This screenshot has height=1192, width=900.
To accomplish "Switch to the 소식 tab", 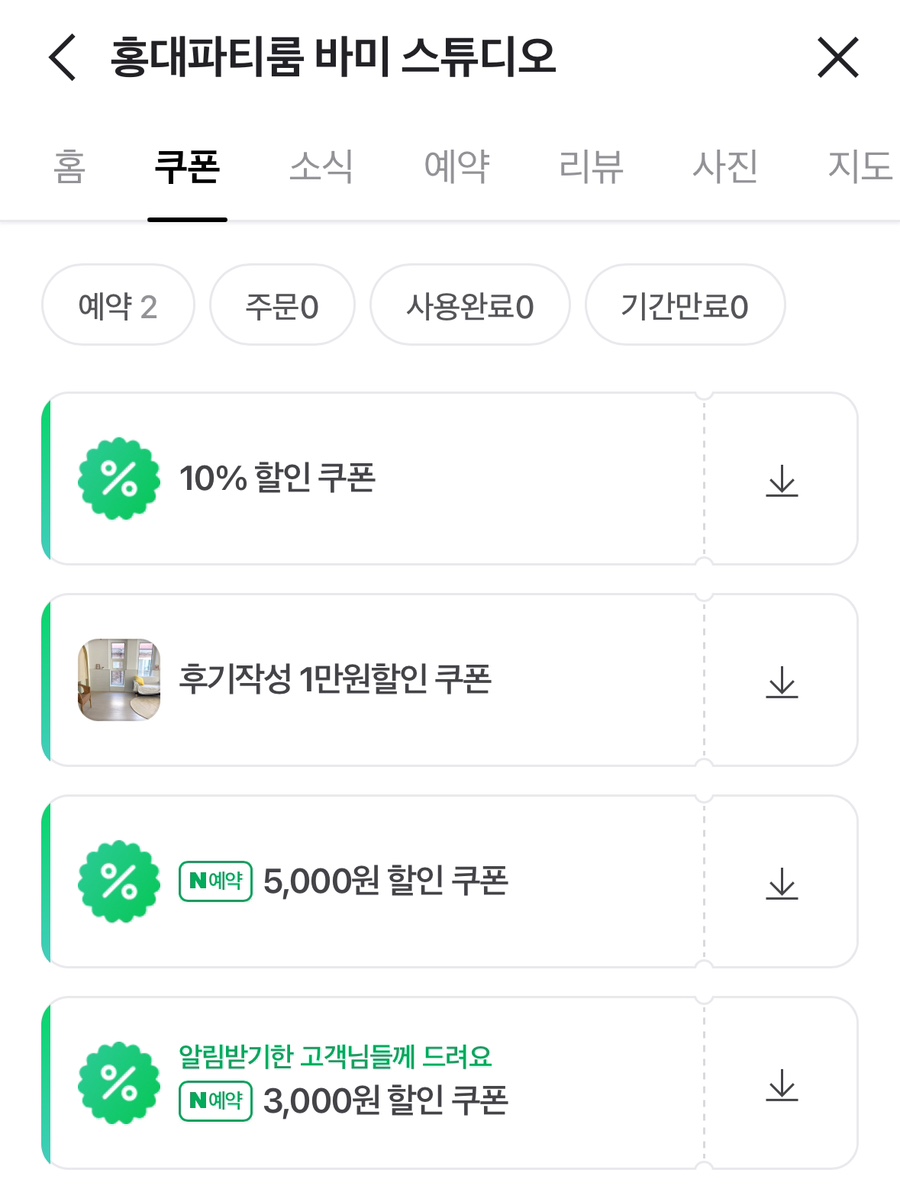I will pos(321,167).
